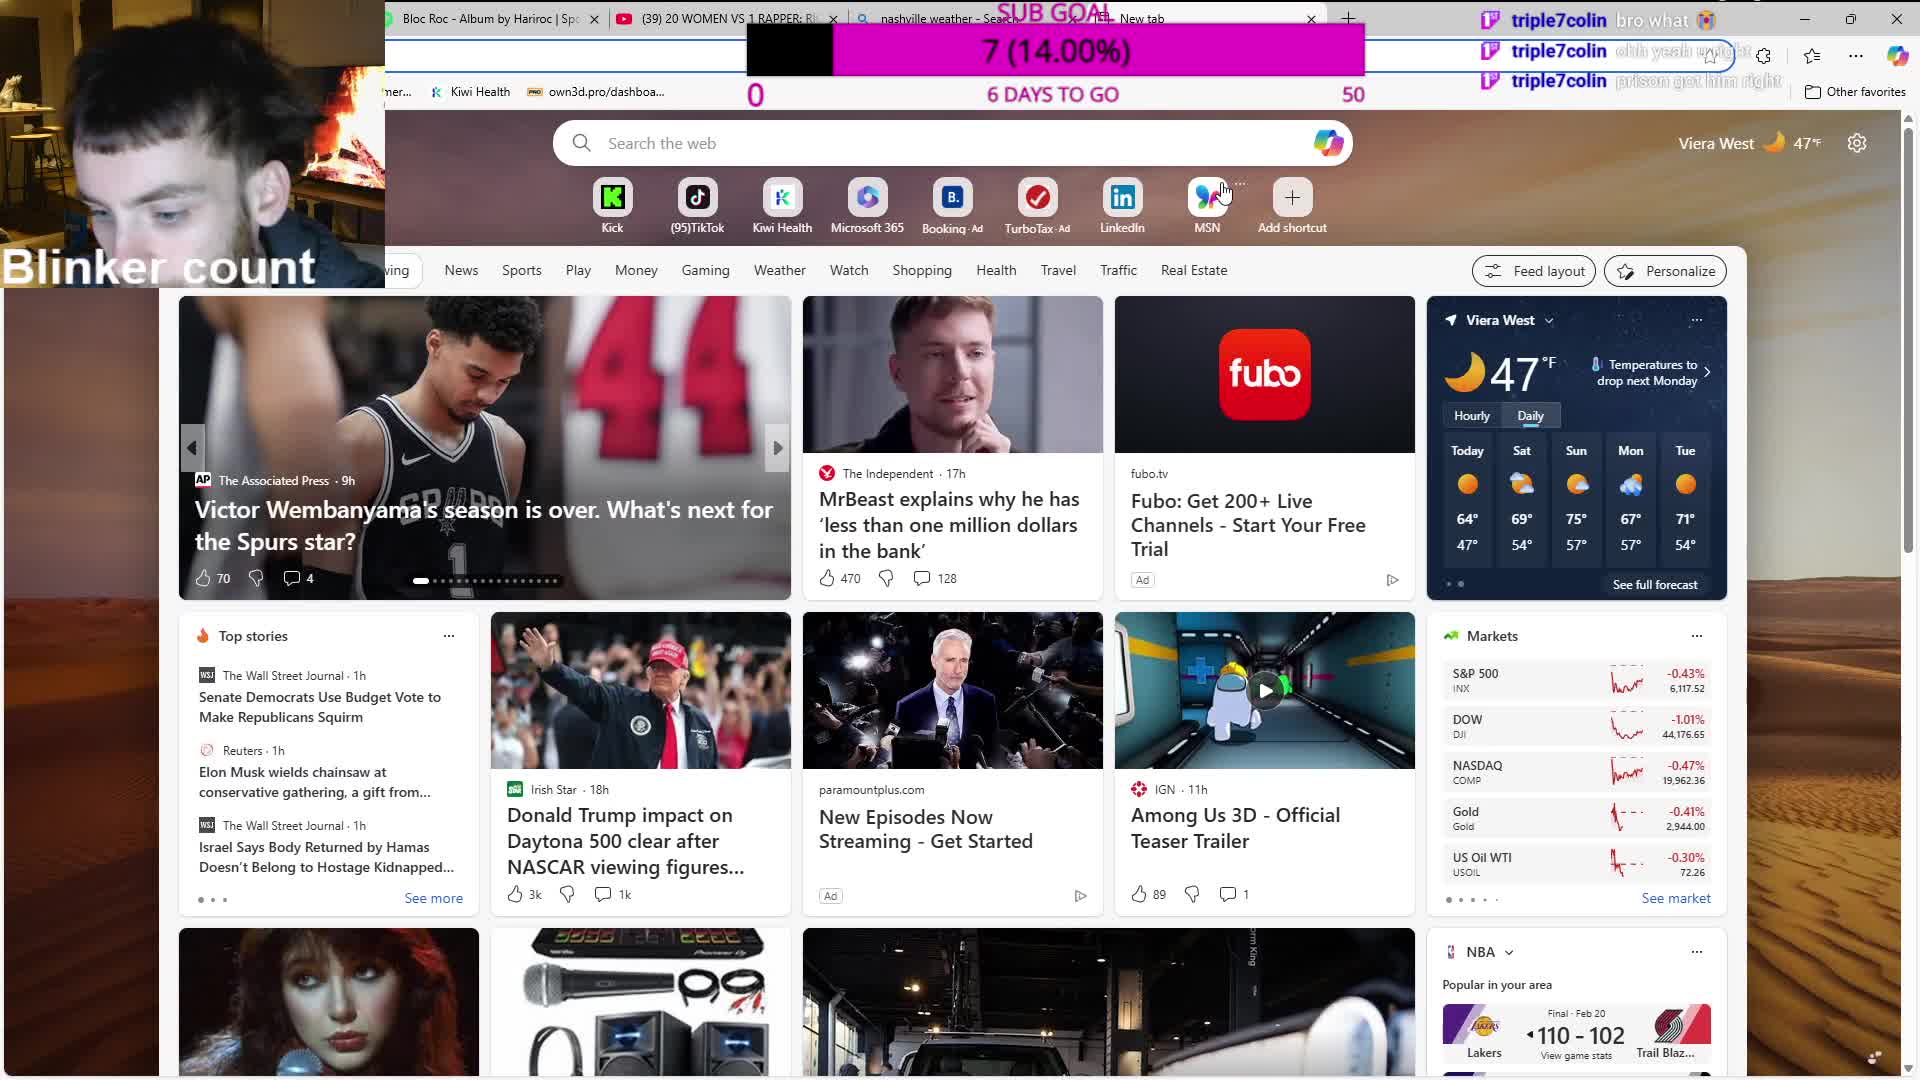This screenshot has height=1080, width=1920.
Task: Open the weather card options menu
Action: (1697, 320)
